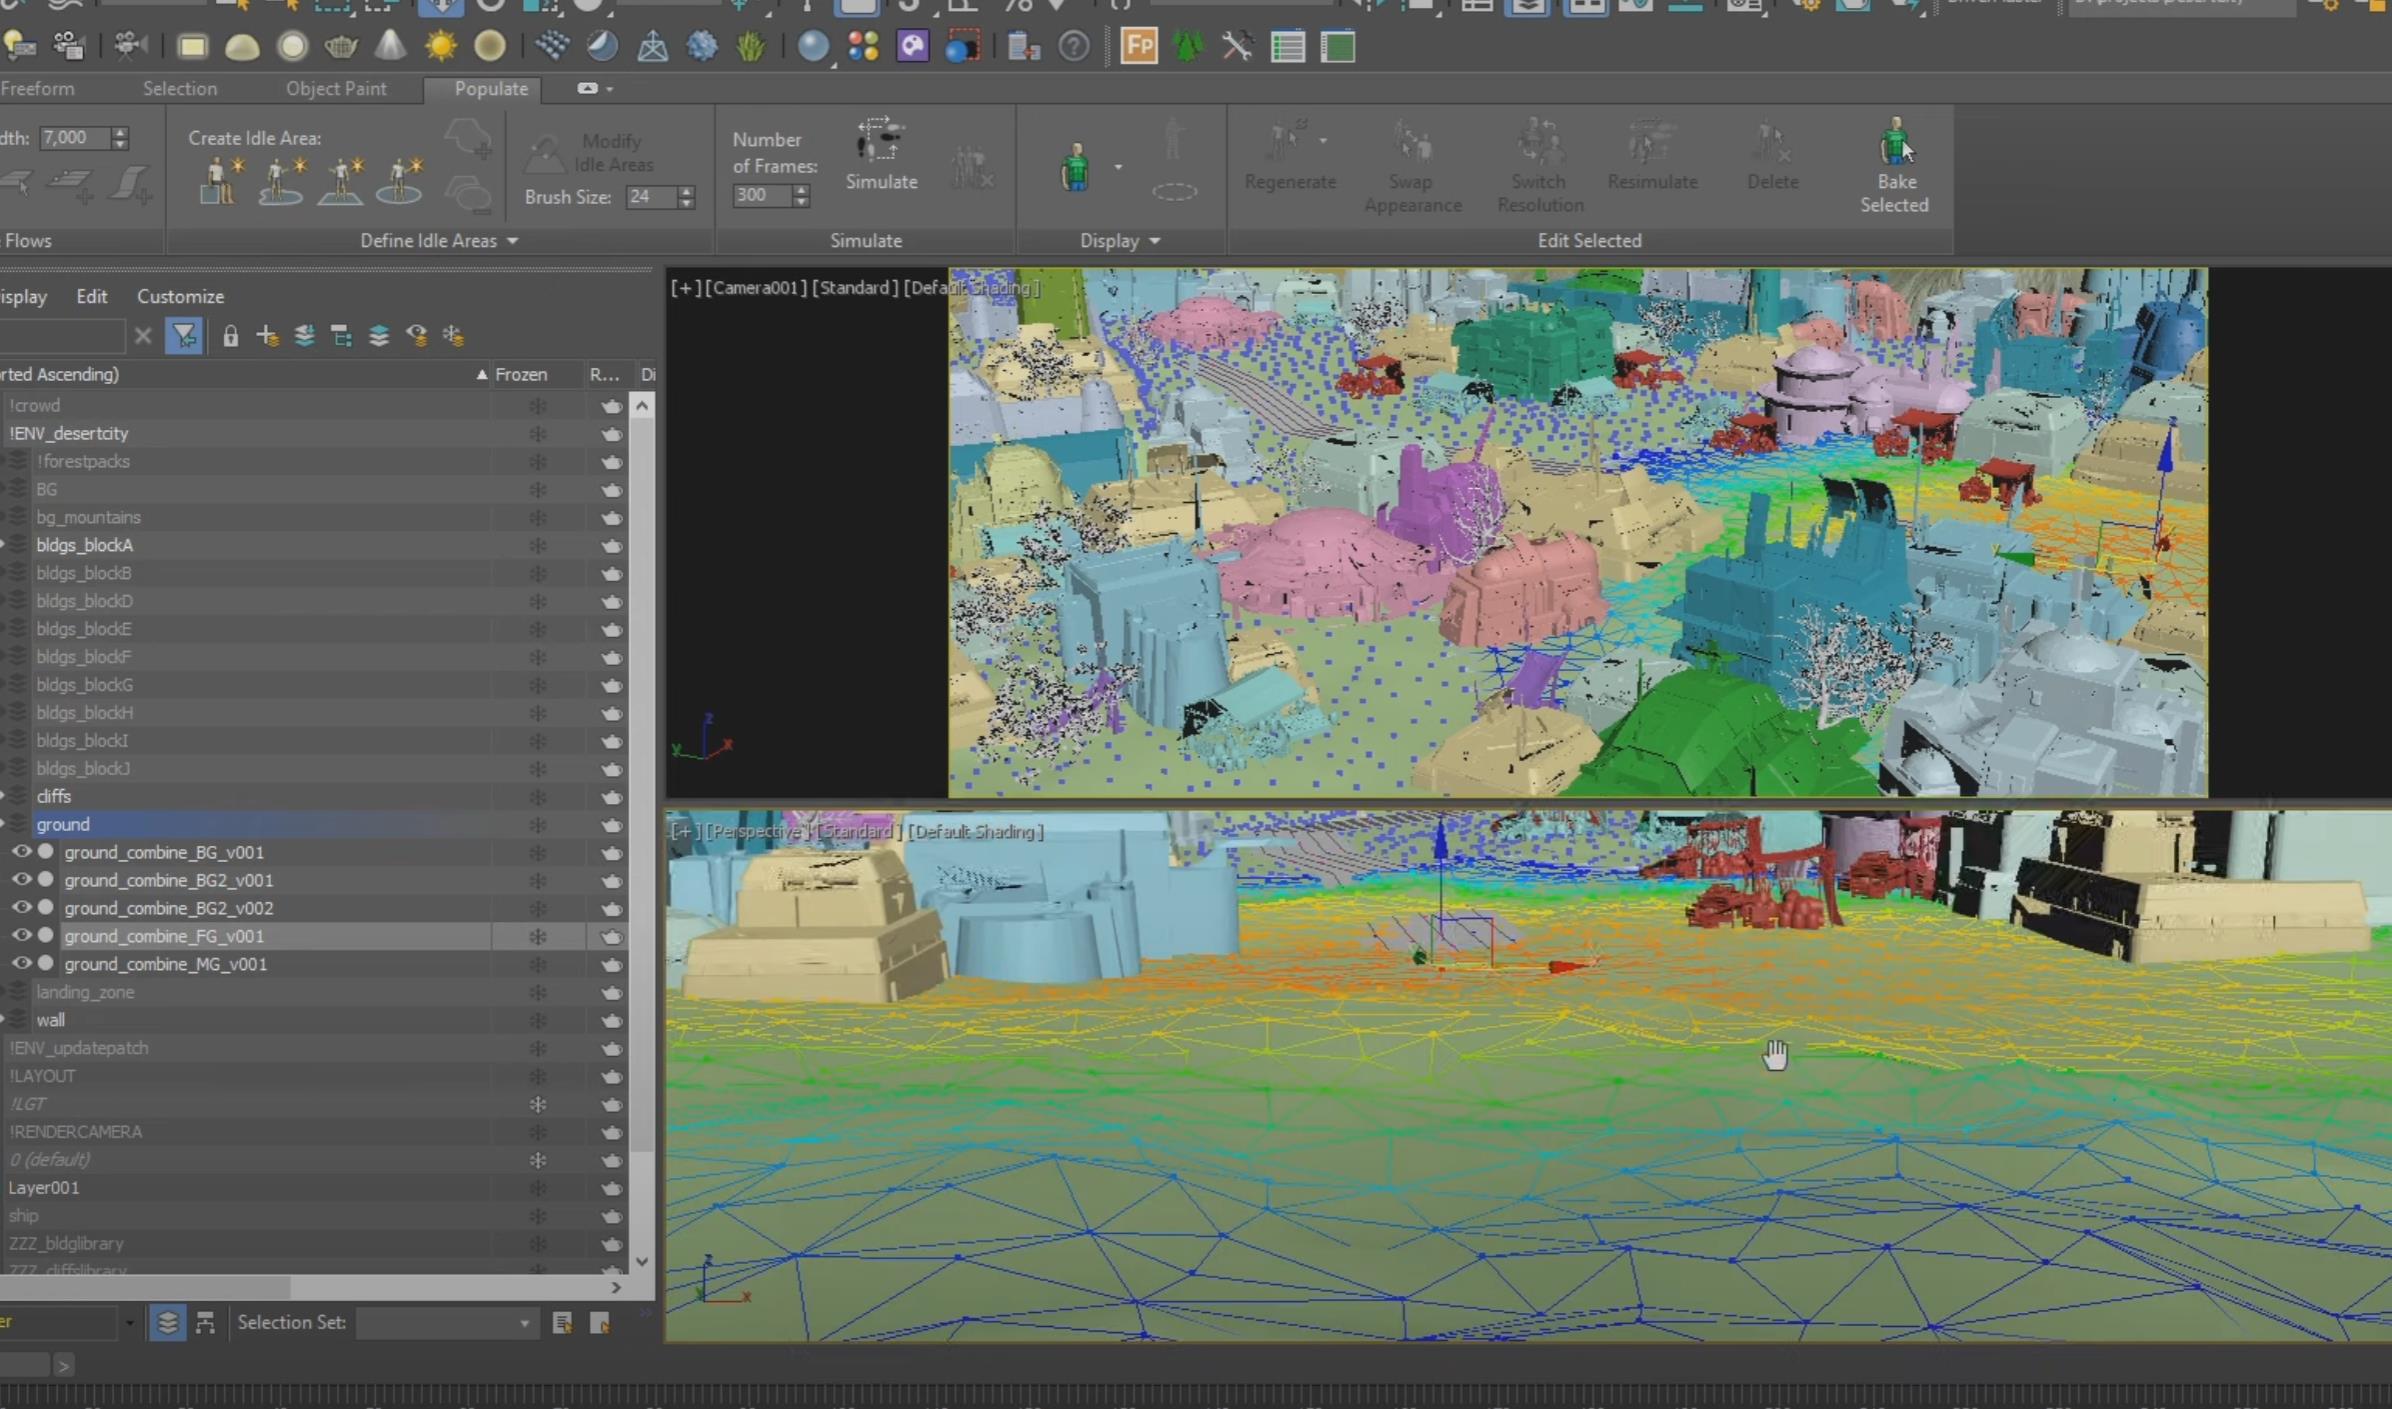Click the Number of Frames stepper arrows
Viewport: 2392px width, 1409px height.
(800, 196)
